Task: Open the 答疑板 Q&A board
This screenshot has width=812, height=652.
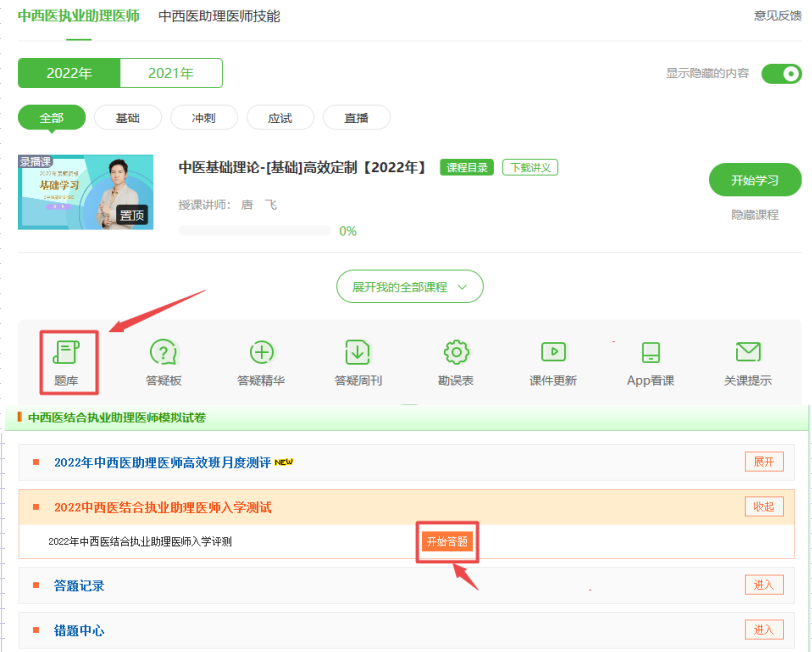Action: point(163,362)
